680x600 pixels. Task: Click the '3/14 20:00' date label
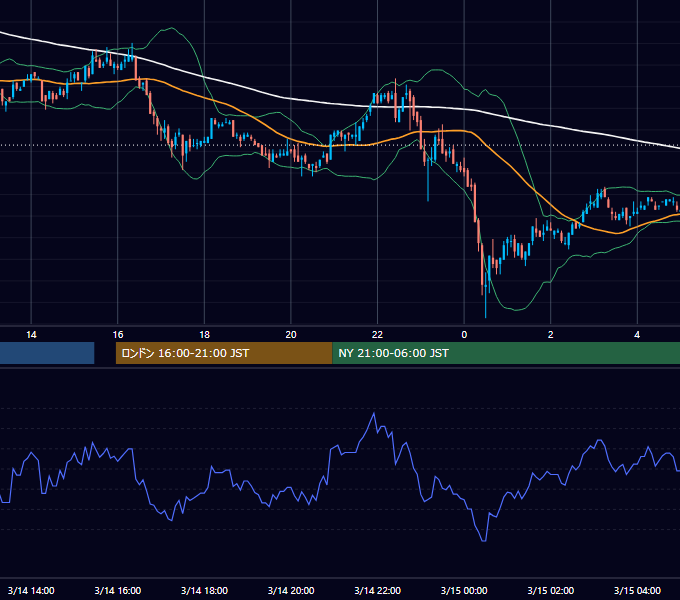pyautogui.click(x=291, y=590)
